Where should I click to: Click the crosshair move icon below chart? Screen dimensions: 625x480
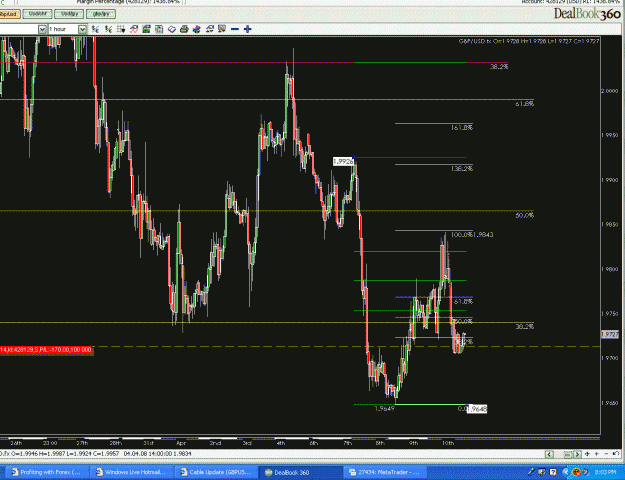coord(587,454)
